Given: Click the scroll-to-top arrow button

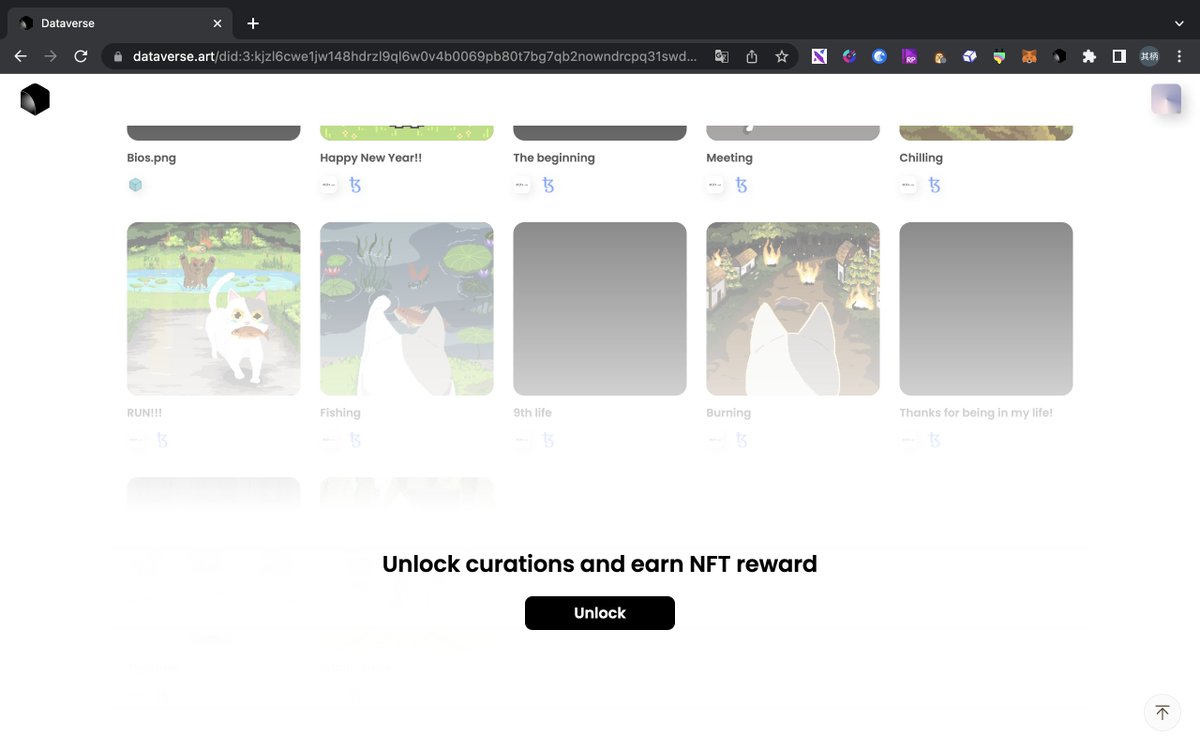Looking at the screenshot, I should point(1162,712).
